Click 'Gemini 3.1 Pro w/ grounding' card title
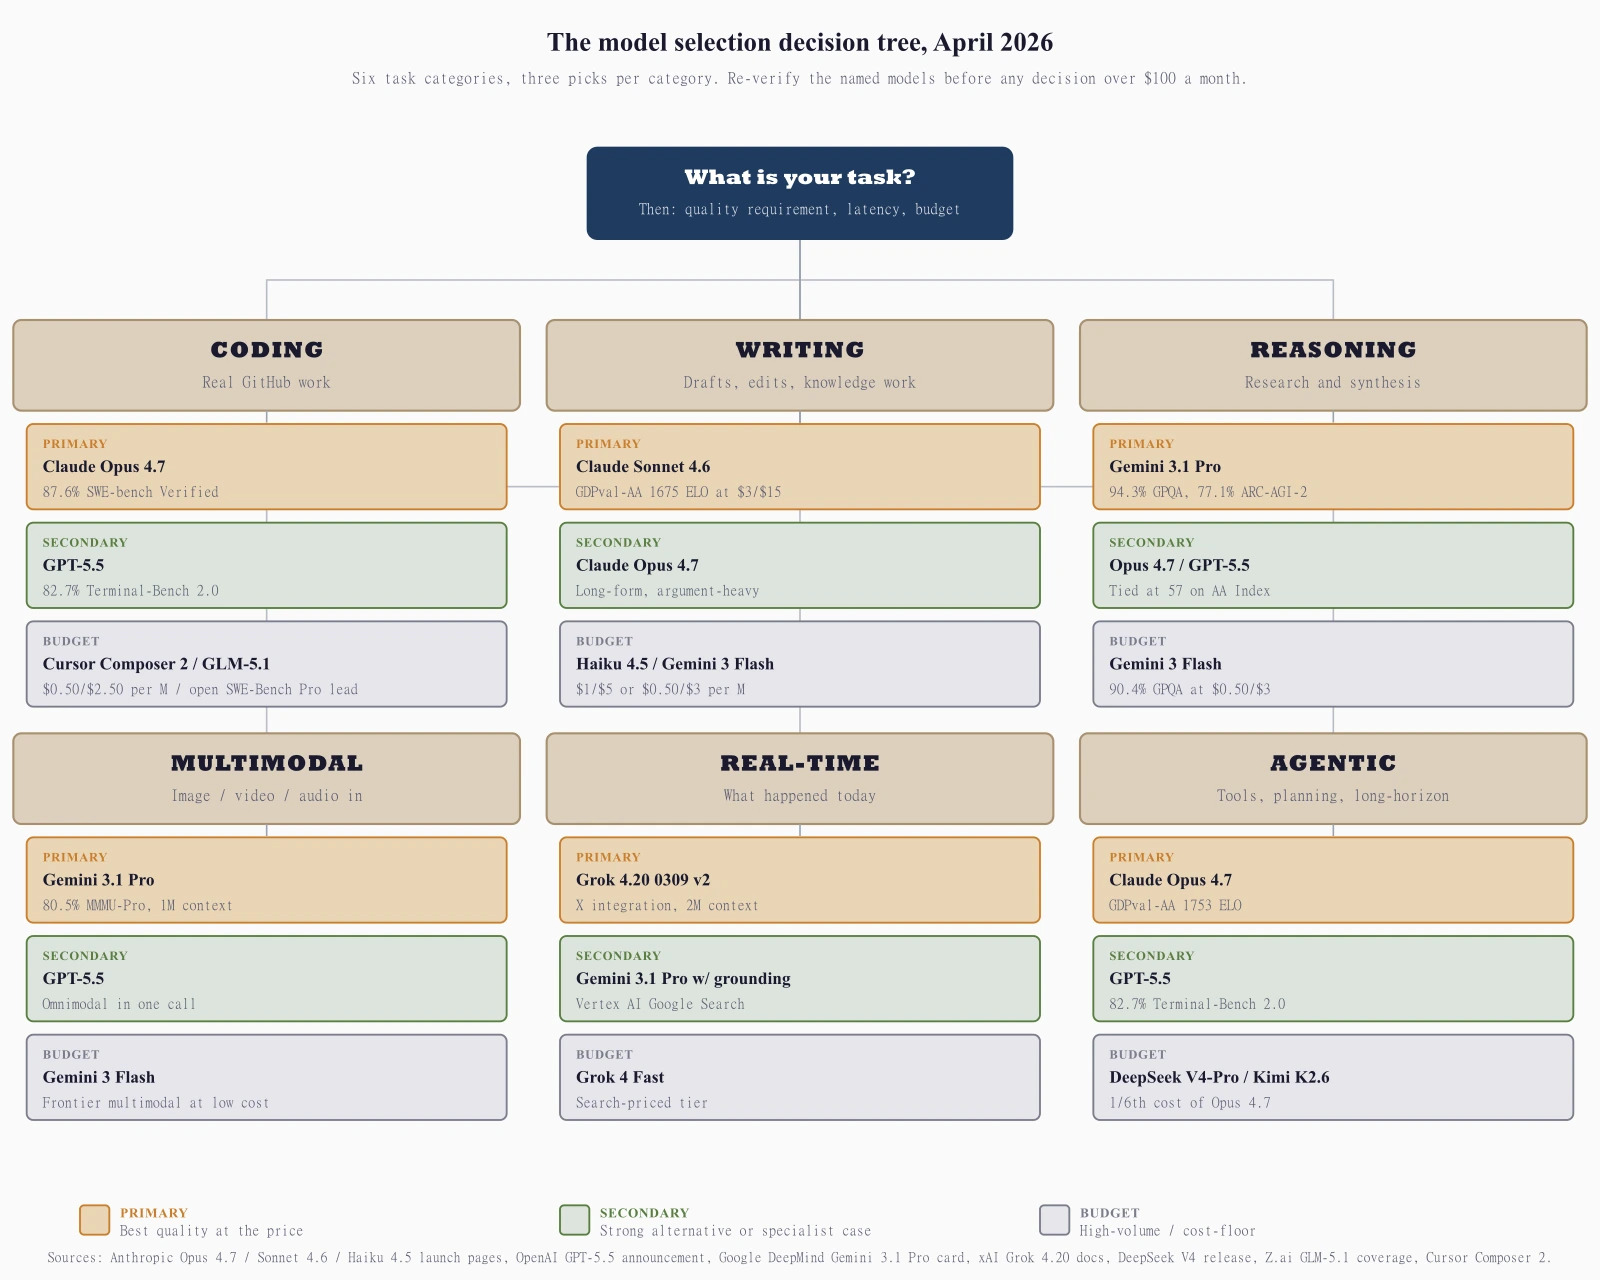The image size is (1600, 1280). tap(683, 979)
